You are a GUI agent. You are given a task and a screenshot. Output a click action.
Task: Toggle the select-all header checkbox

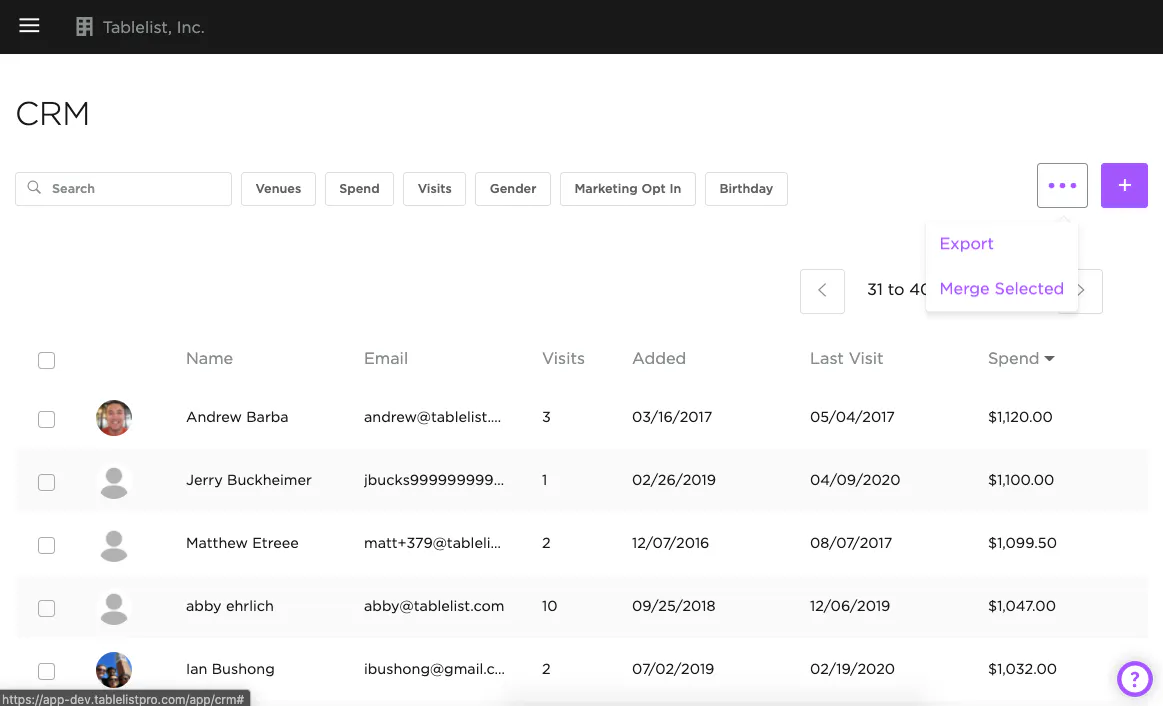(47, 361)
